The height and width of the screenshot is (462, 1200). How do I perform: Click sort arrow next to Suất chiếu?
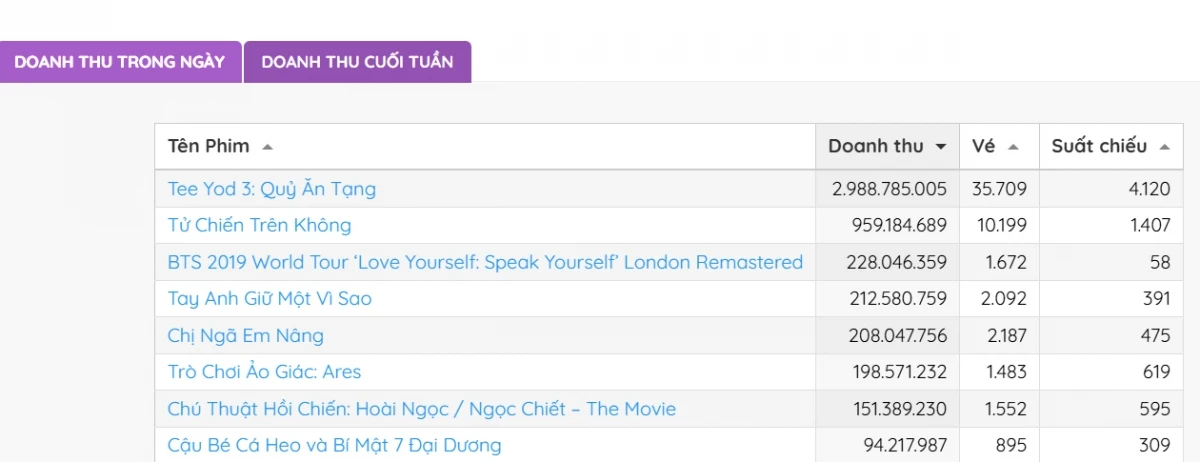pos(1164,147)
